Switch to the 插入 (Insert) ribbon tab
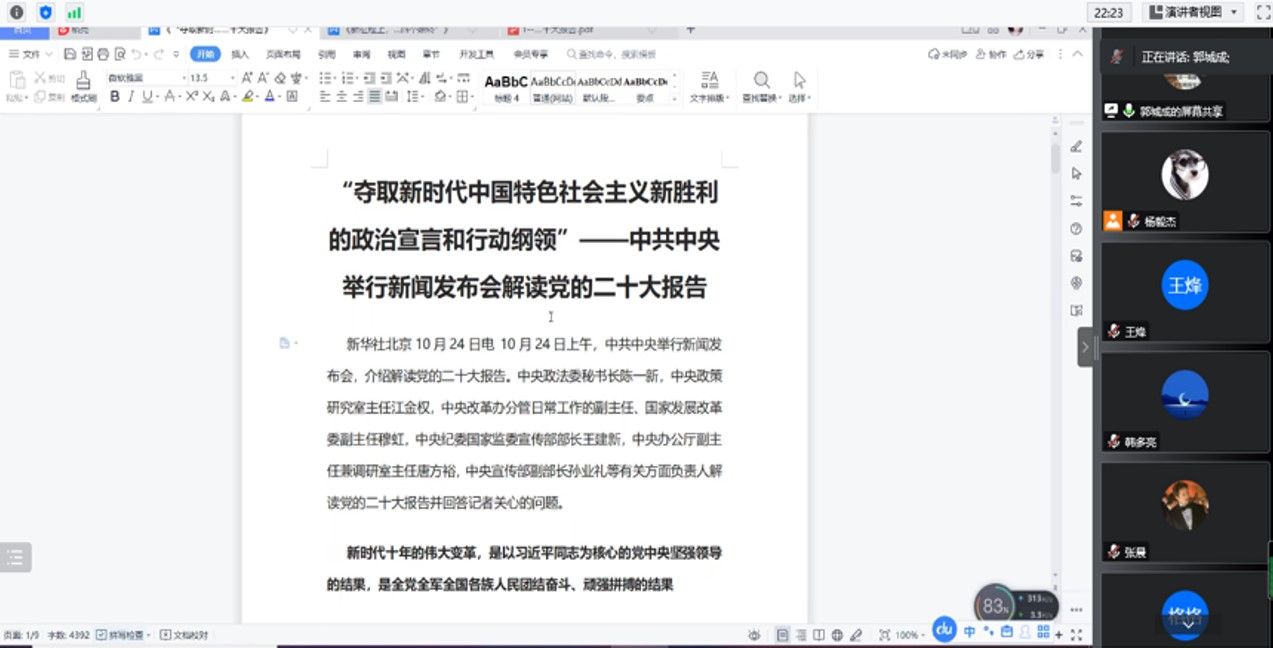 pyautogui.click(x=240, y=54)
